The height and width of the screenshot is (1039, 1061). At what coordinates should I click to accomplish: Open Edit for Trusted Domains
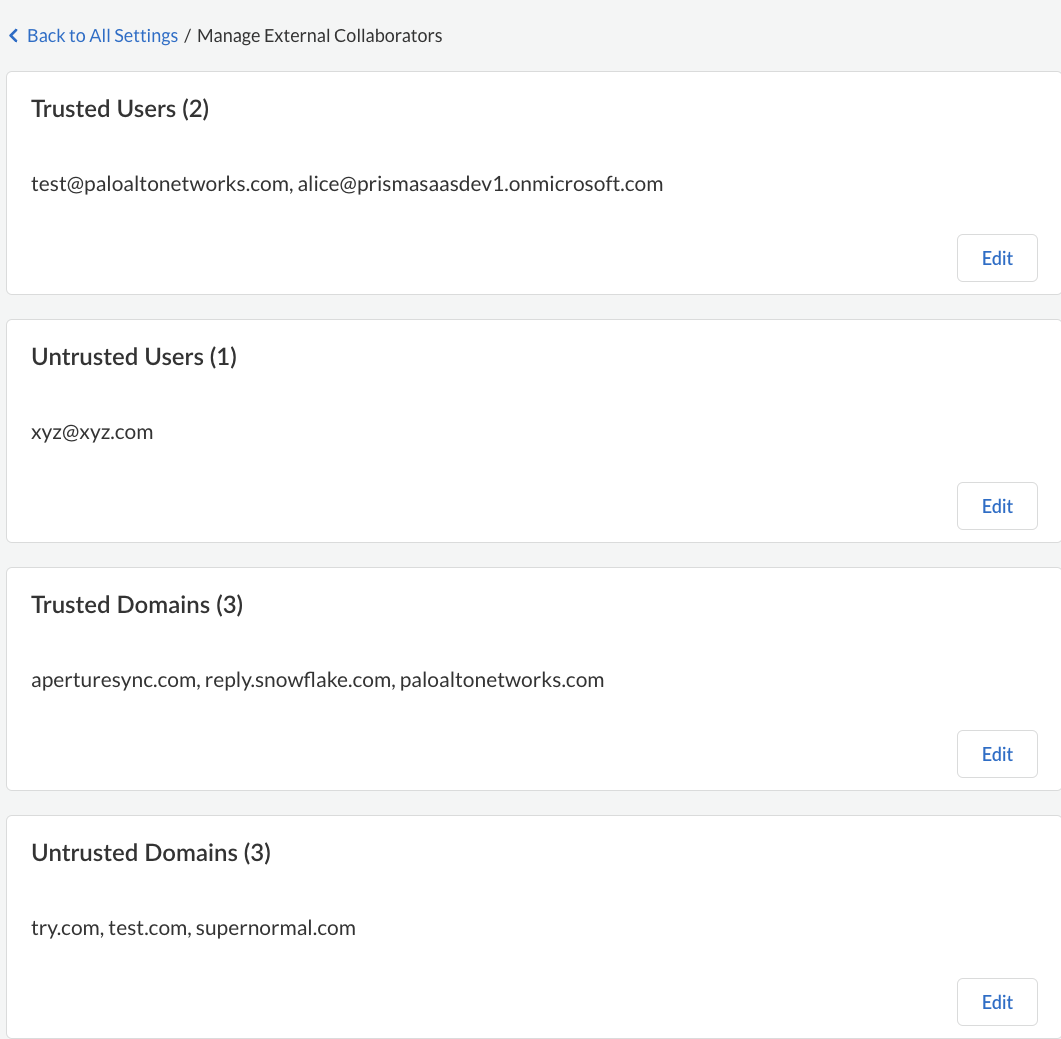click(x=996, y=754)
